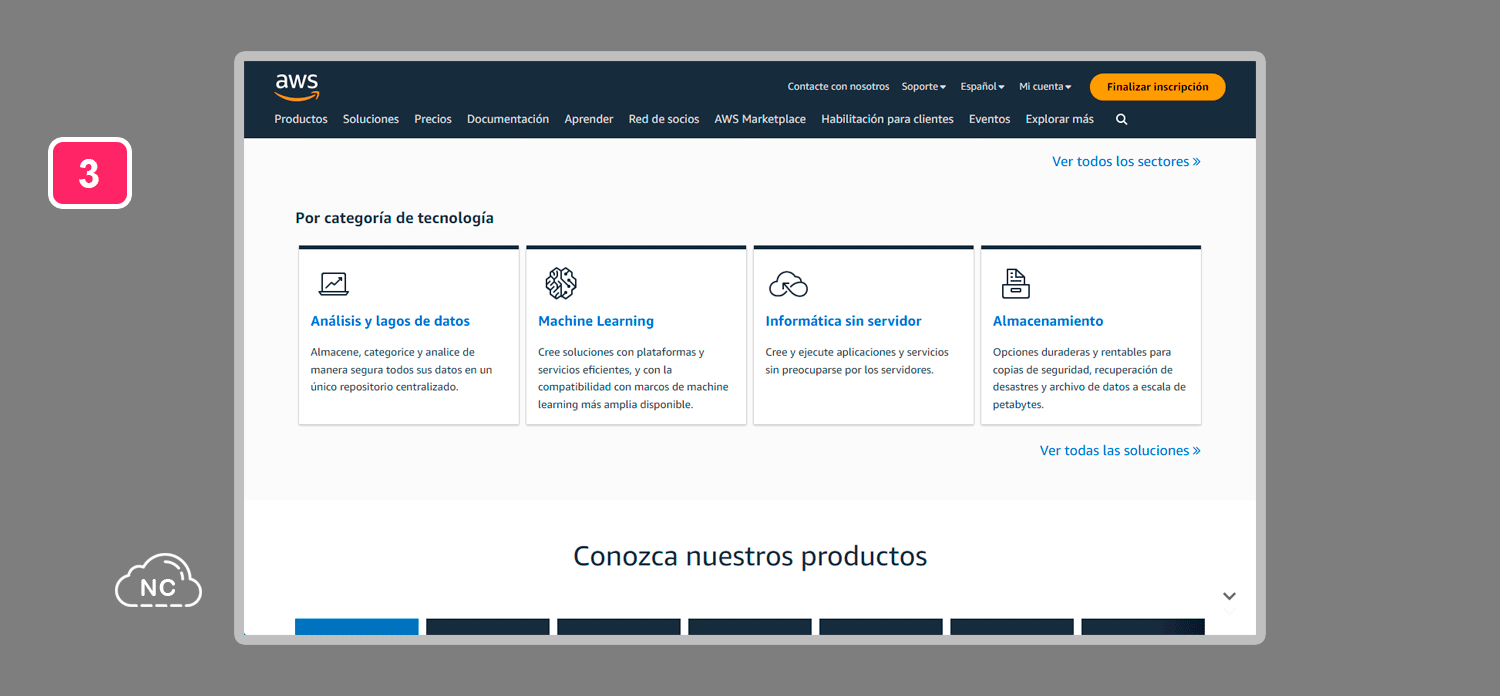Open the Español language dropdown
Image resolution: width=1500 pixels, height=696 pixels.
coord(982,87)
